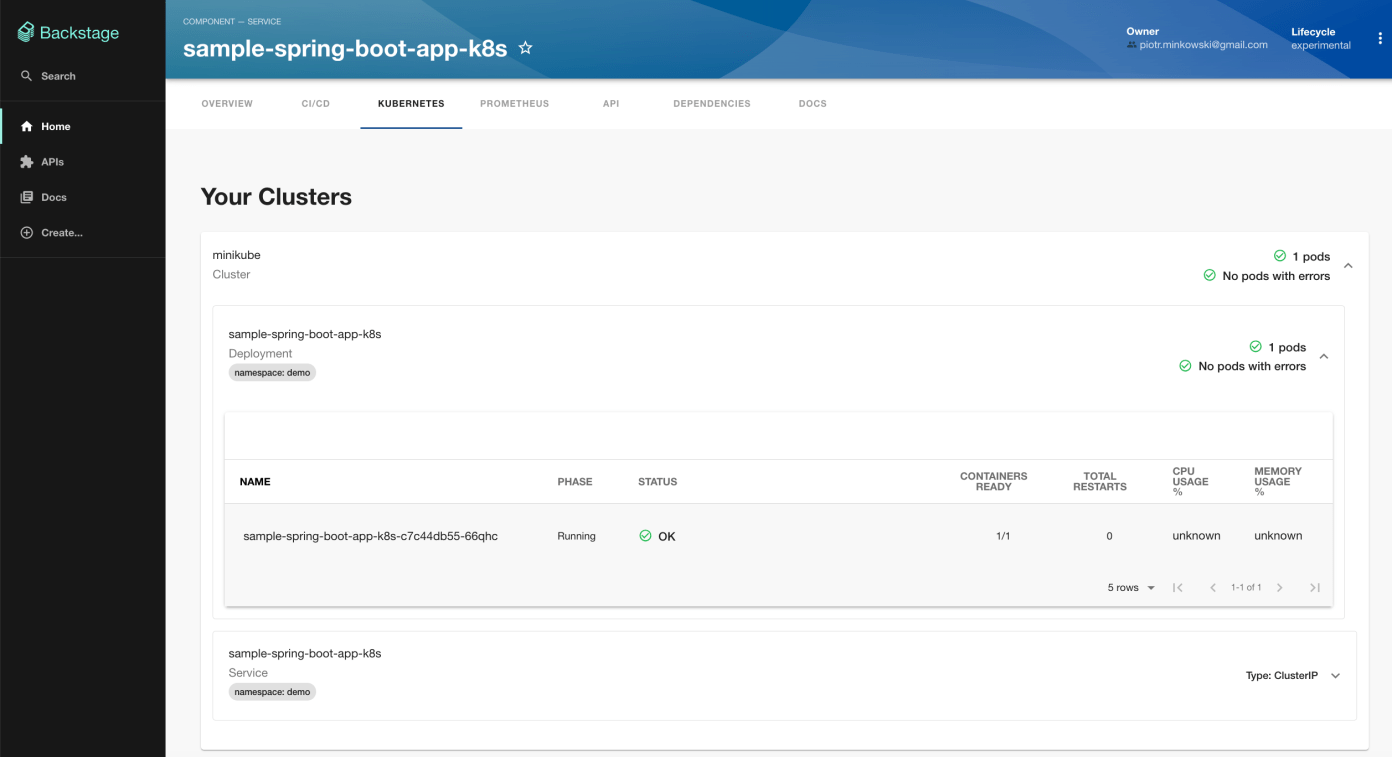The image size is (1392, 757).
Task: Click memory usage unknown value
Action: click(x=1278, y=536)
